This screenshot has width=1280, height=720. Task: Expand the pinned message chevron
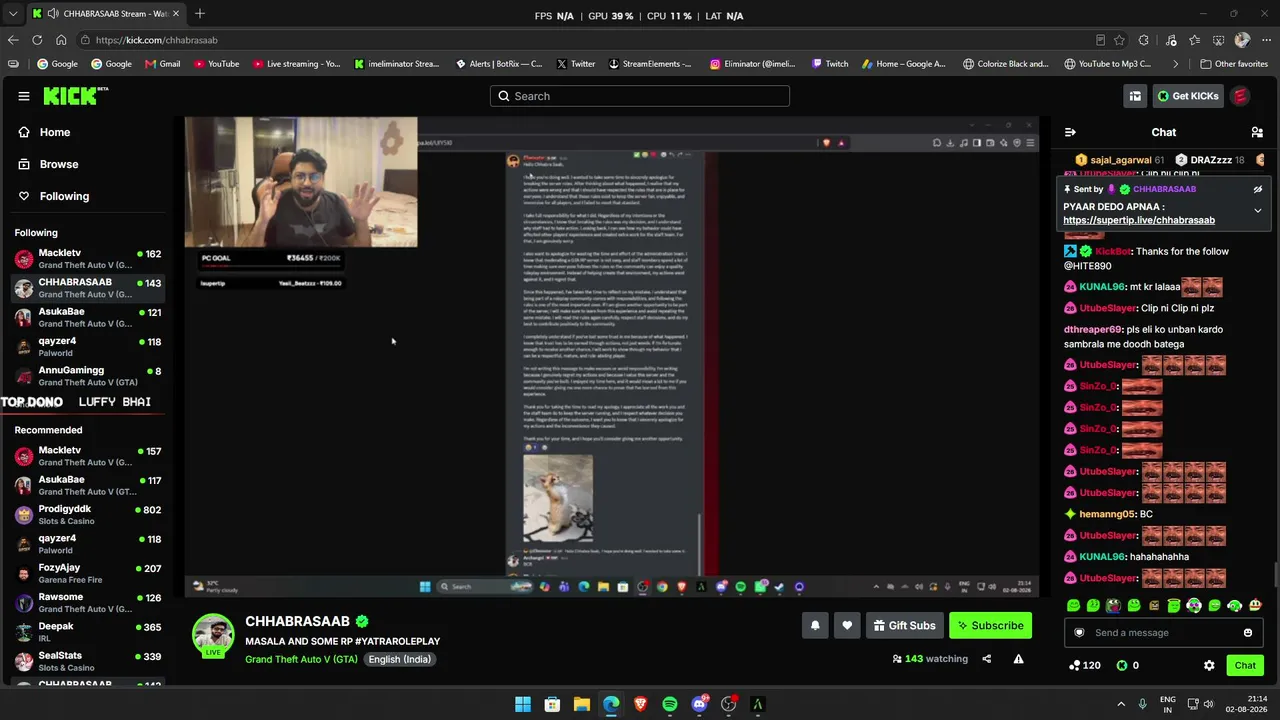[x=1258, y=210]
